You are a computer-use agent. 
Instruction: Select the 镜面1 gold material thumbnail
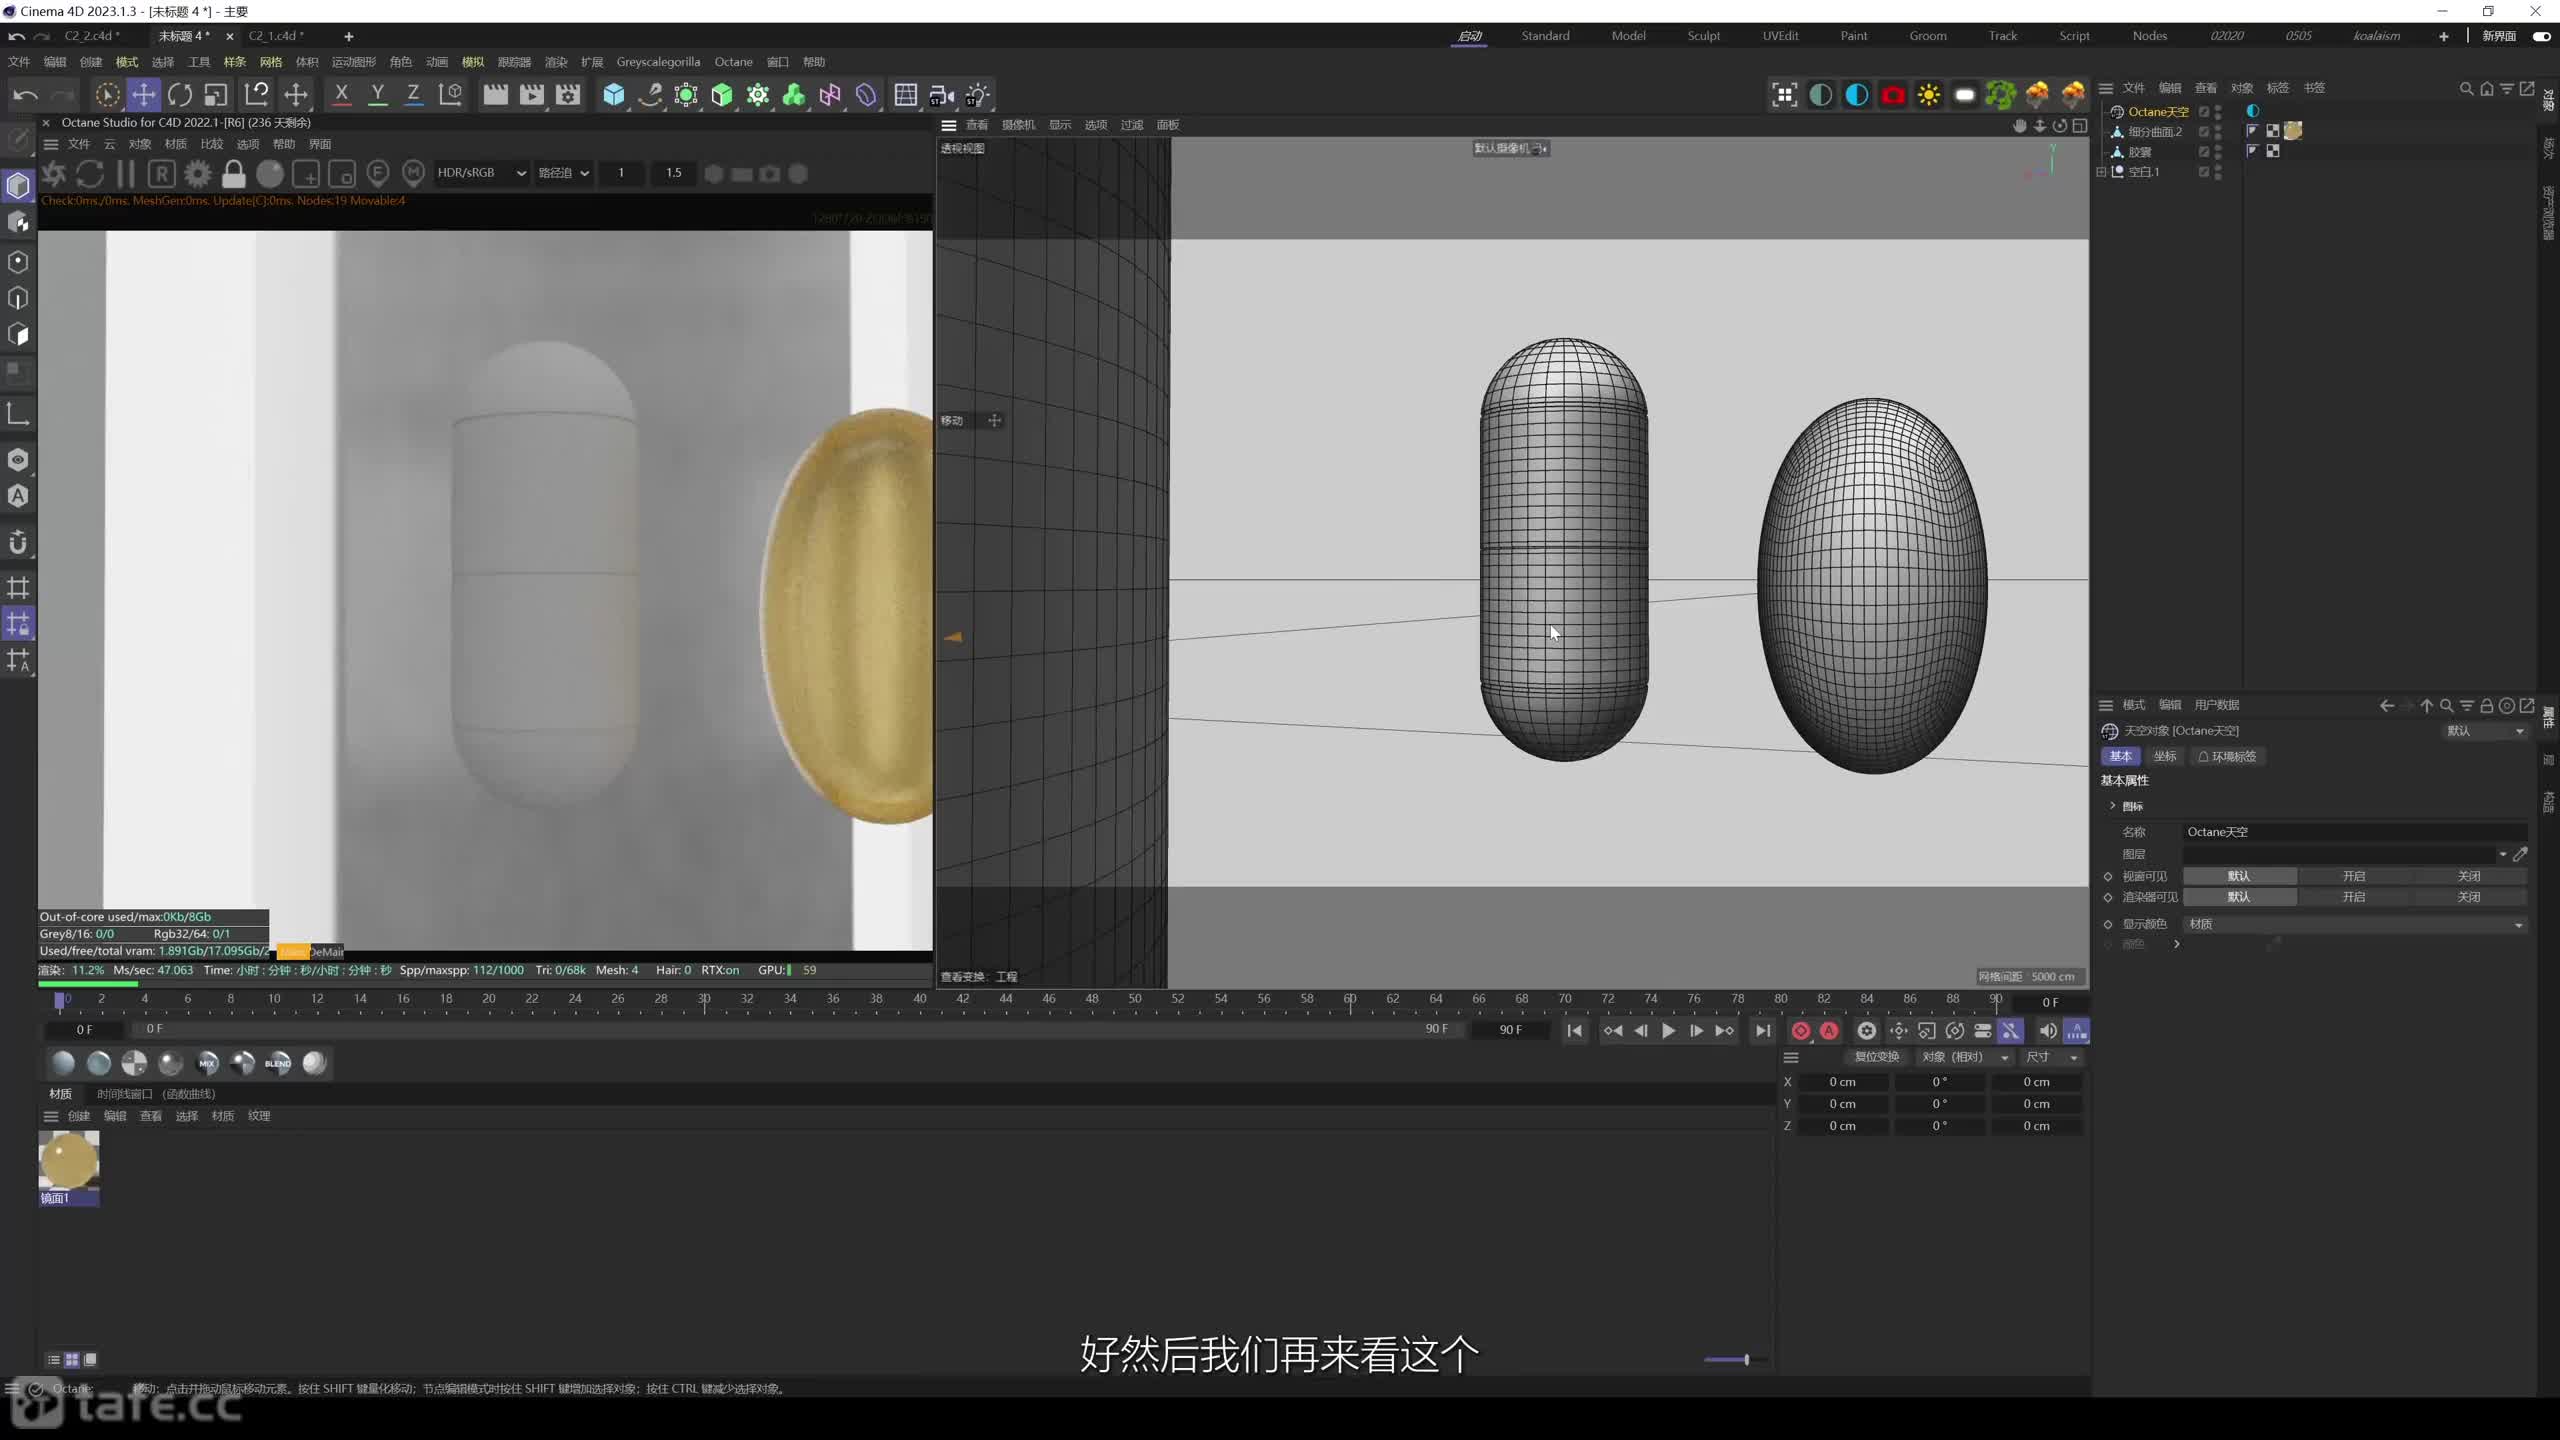click(x=69, y=1162)
